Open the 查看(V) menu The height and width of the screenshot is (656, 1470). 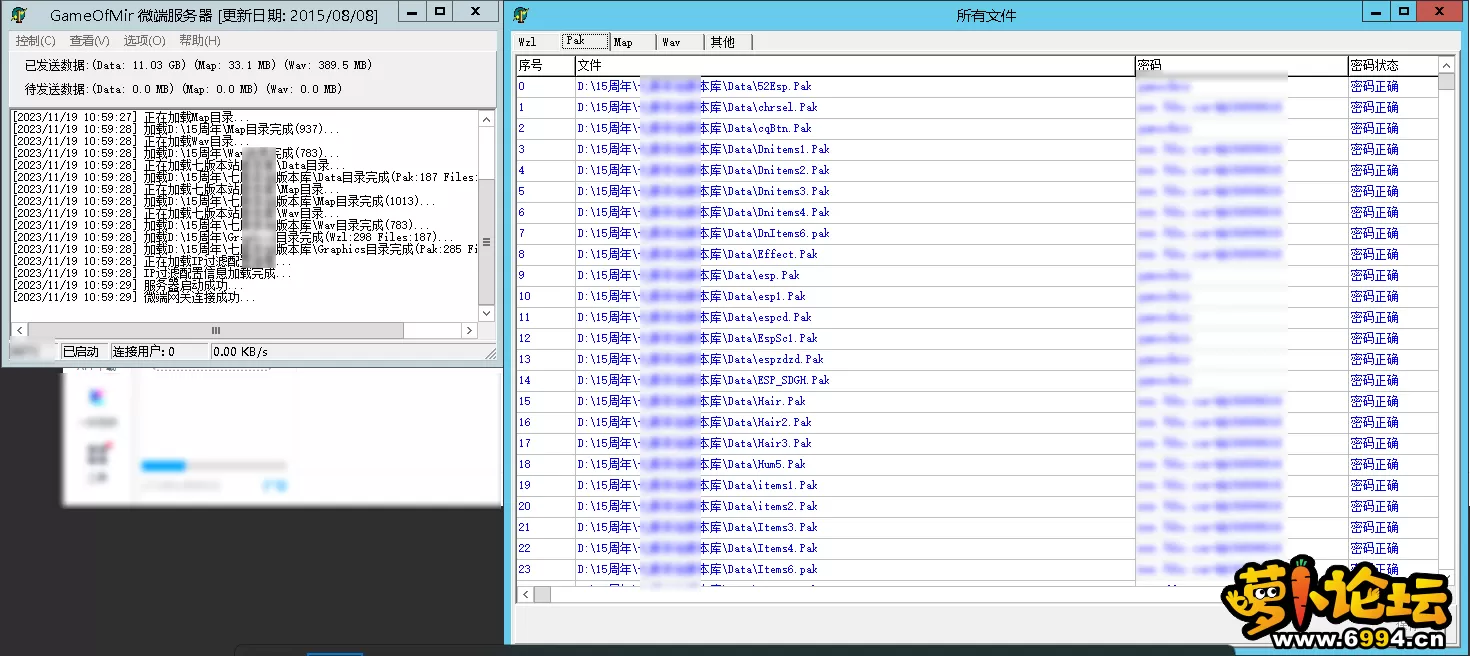coord(89,41)
